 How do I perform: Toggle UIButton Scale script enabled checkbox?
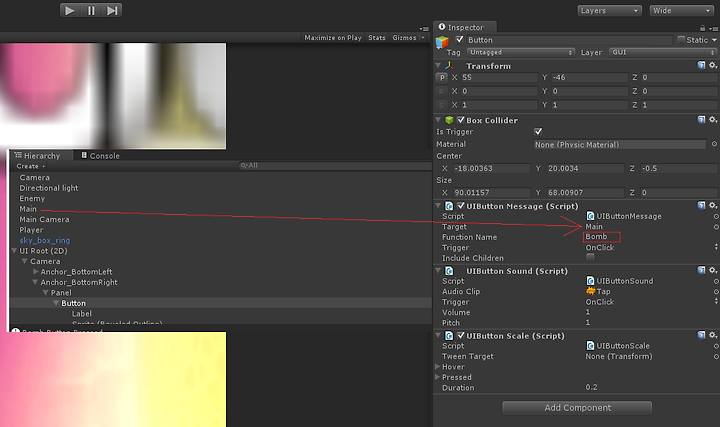tap(461, 335)
